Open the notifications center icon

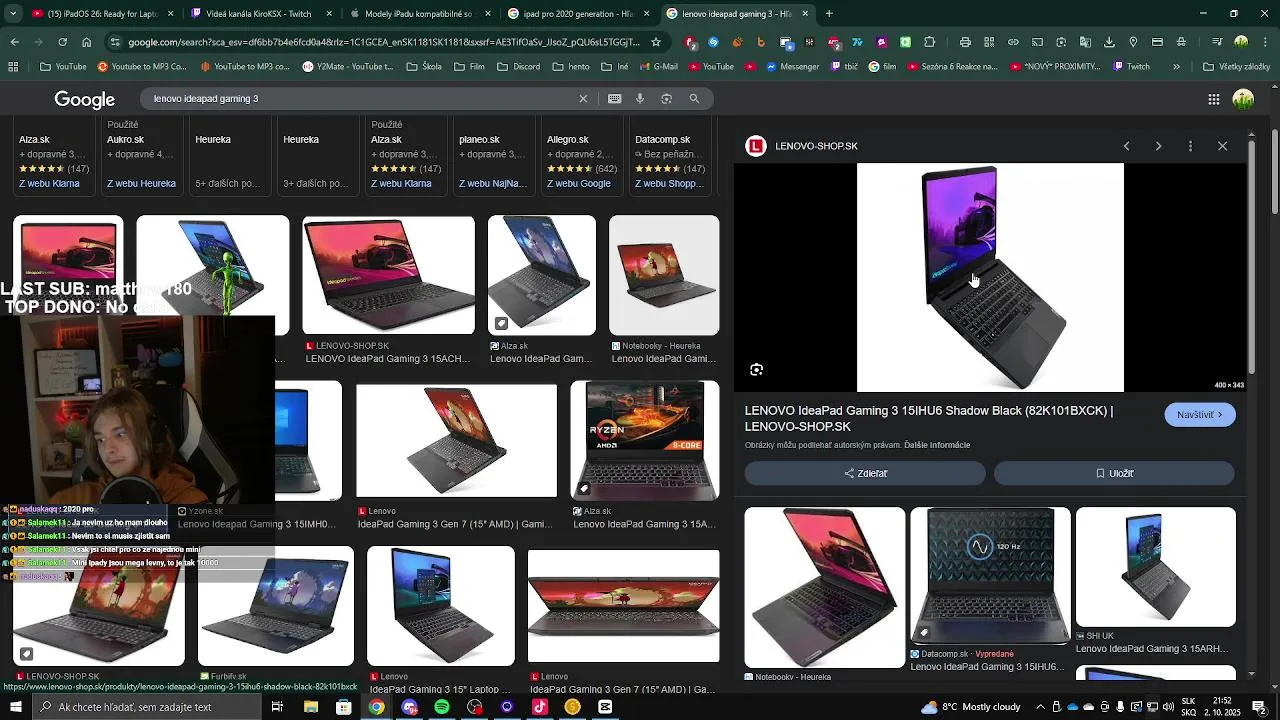[1259, 707]
